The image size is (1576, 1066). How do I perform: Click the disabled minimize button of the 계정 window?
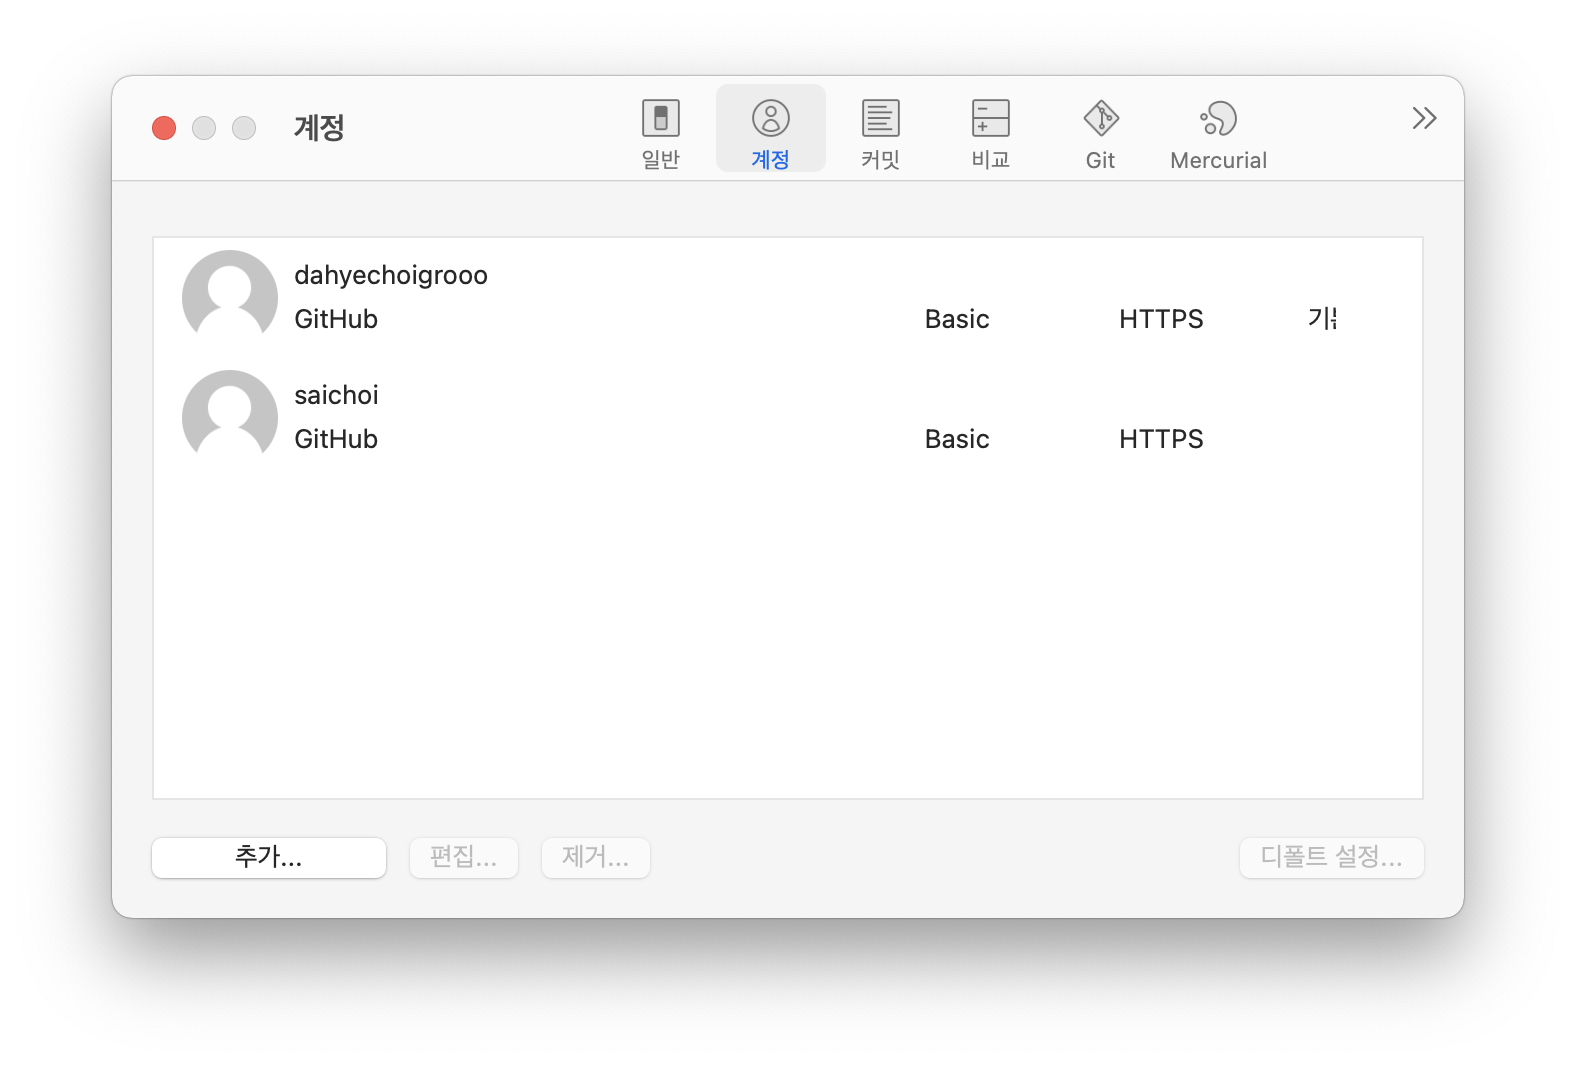click(204, 128)
